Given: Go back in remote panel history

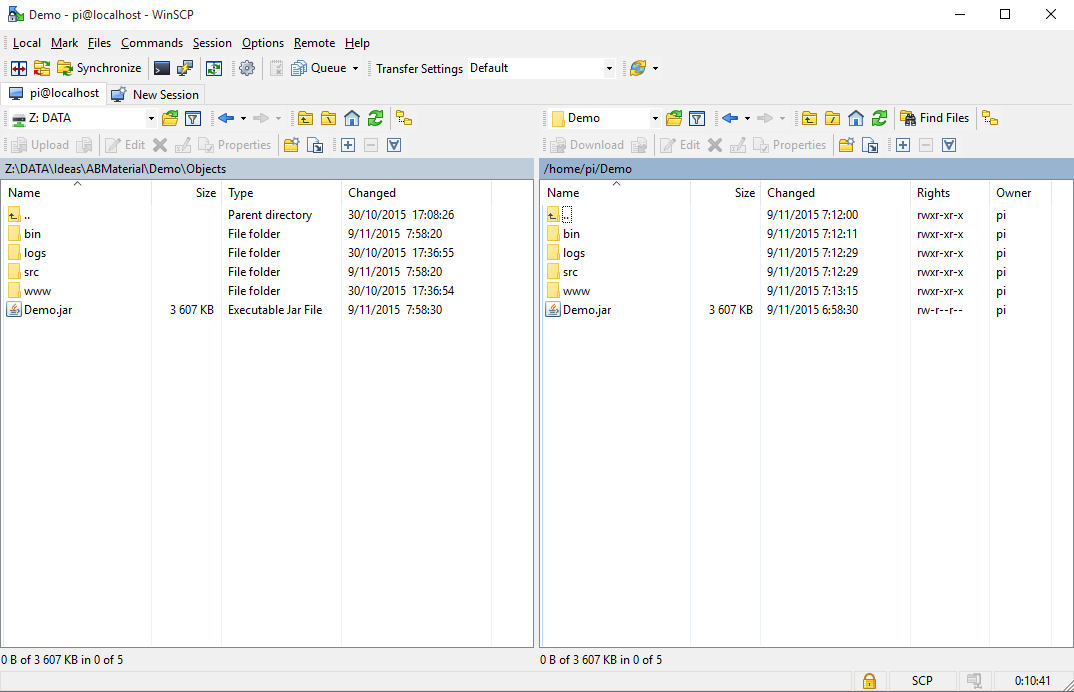Looking at the screenshot, I should 730,119.
